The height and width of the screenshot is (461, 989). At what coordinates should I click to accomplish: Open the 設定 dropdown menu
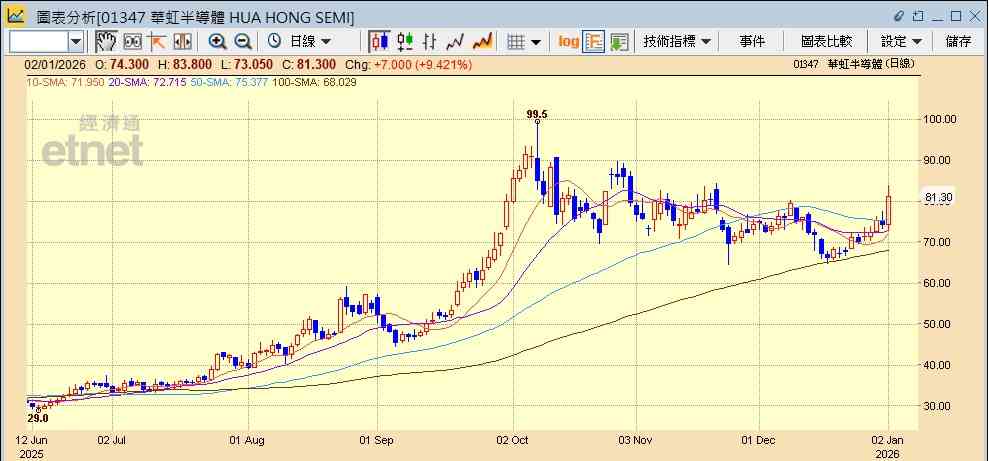click(x=901, y=42)
